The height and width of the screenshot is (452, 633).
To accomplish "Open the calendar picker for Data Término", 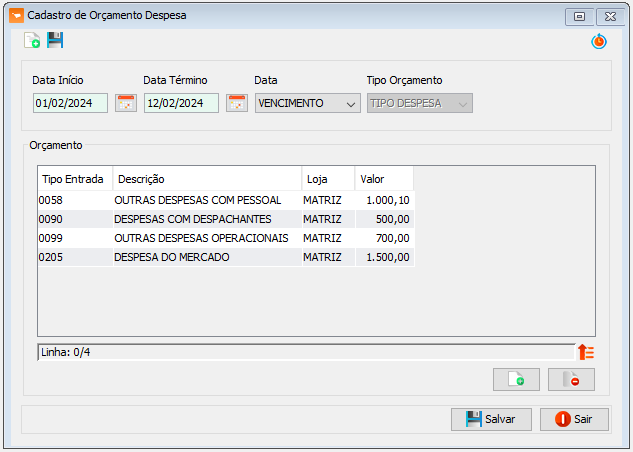I will click(237, 103).
